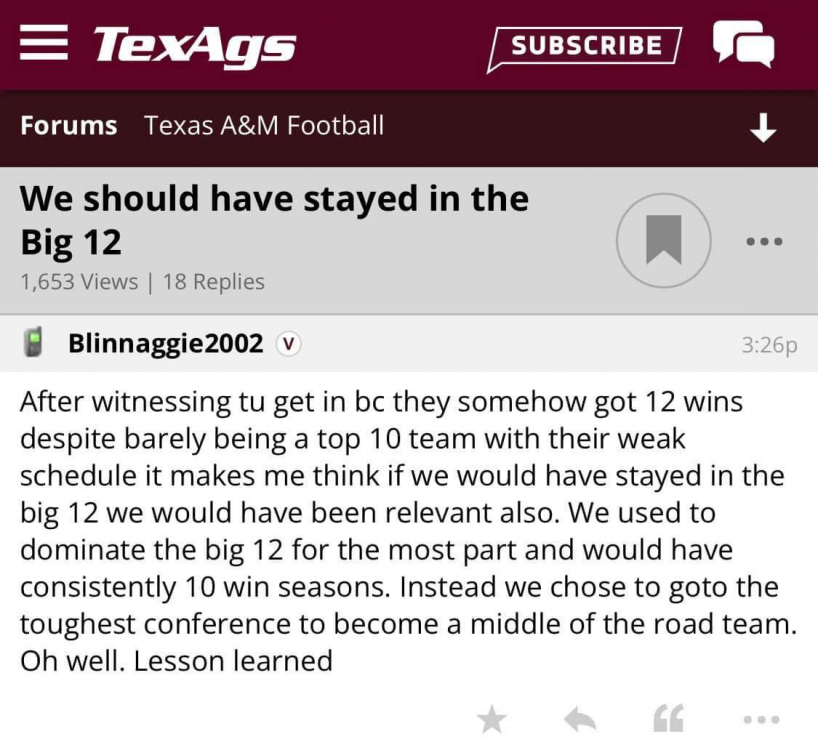Open the hamburger navigation menu

[44, 44]
